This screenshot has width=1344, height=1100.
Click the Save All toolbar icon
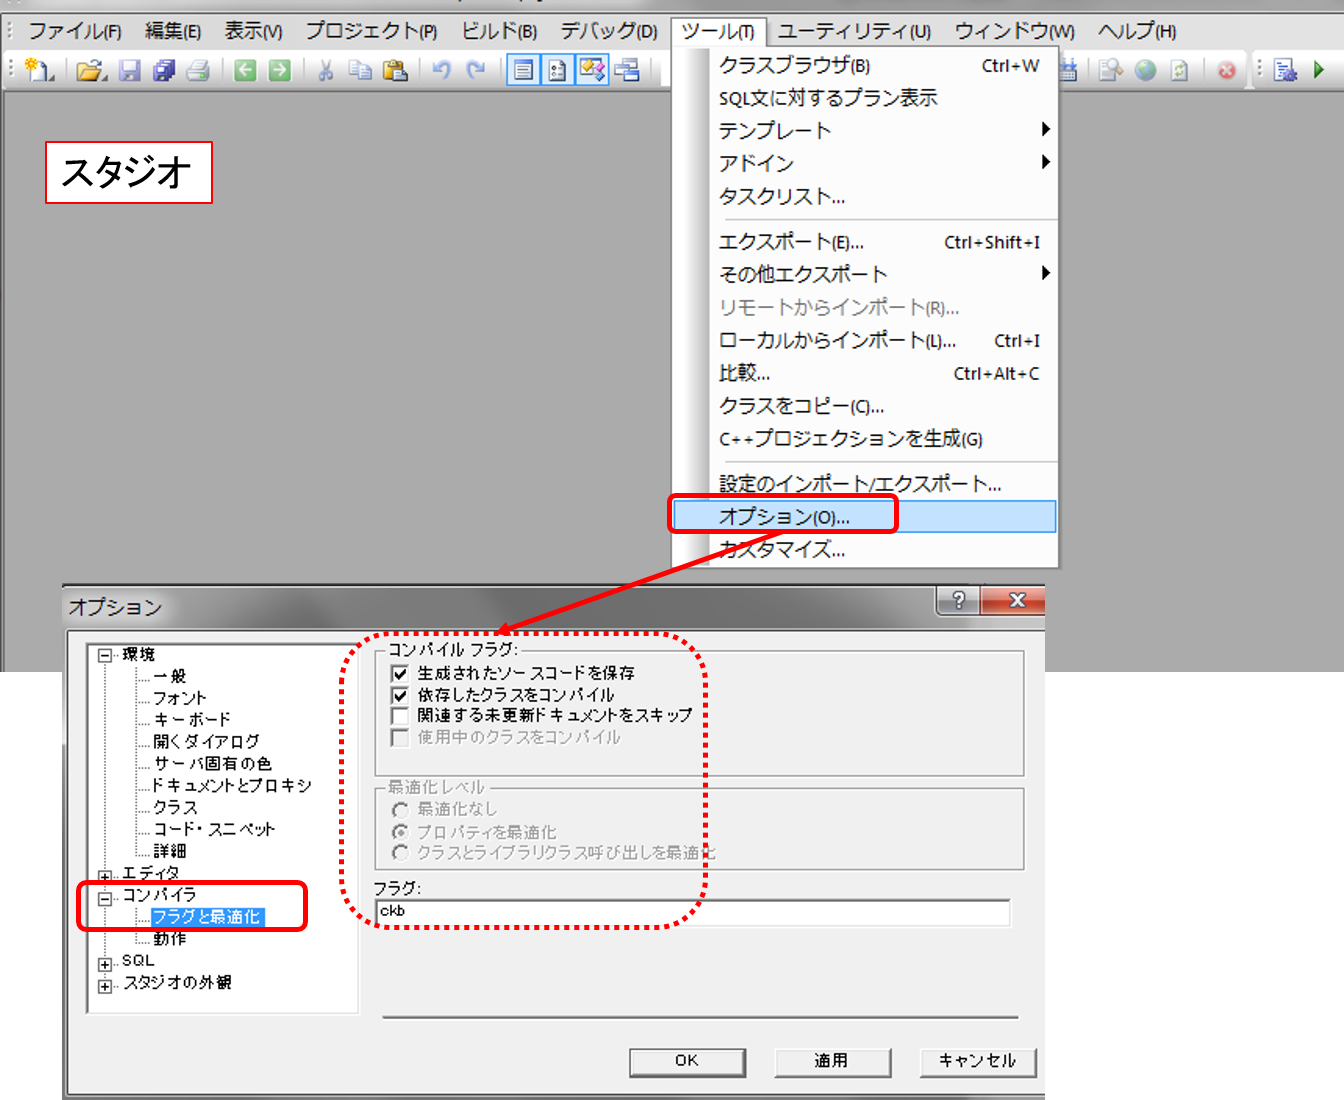pos(164,70)
